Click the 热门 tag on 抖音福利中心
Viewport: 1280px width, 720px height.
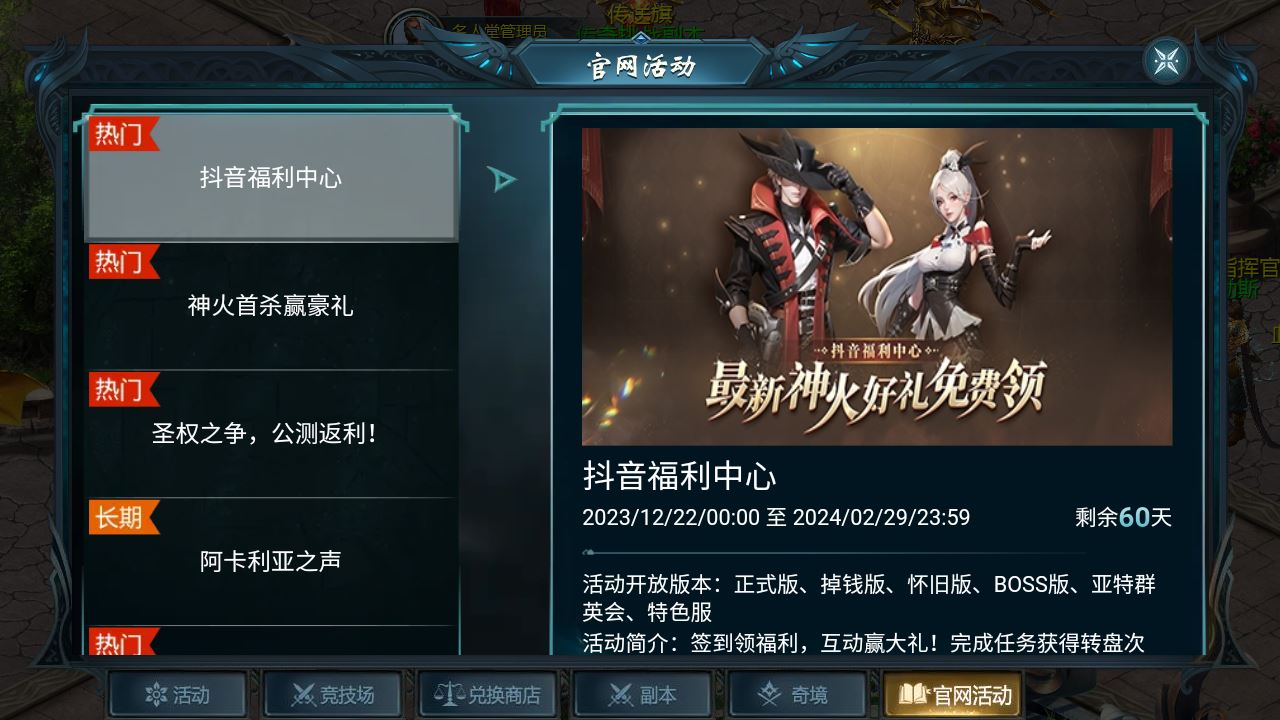pyautogui.click(x=122, y=134)
